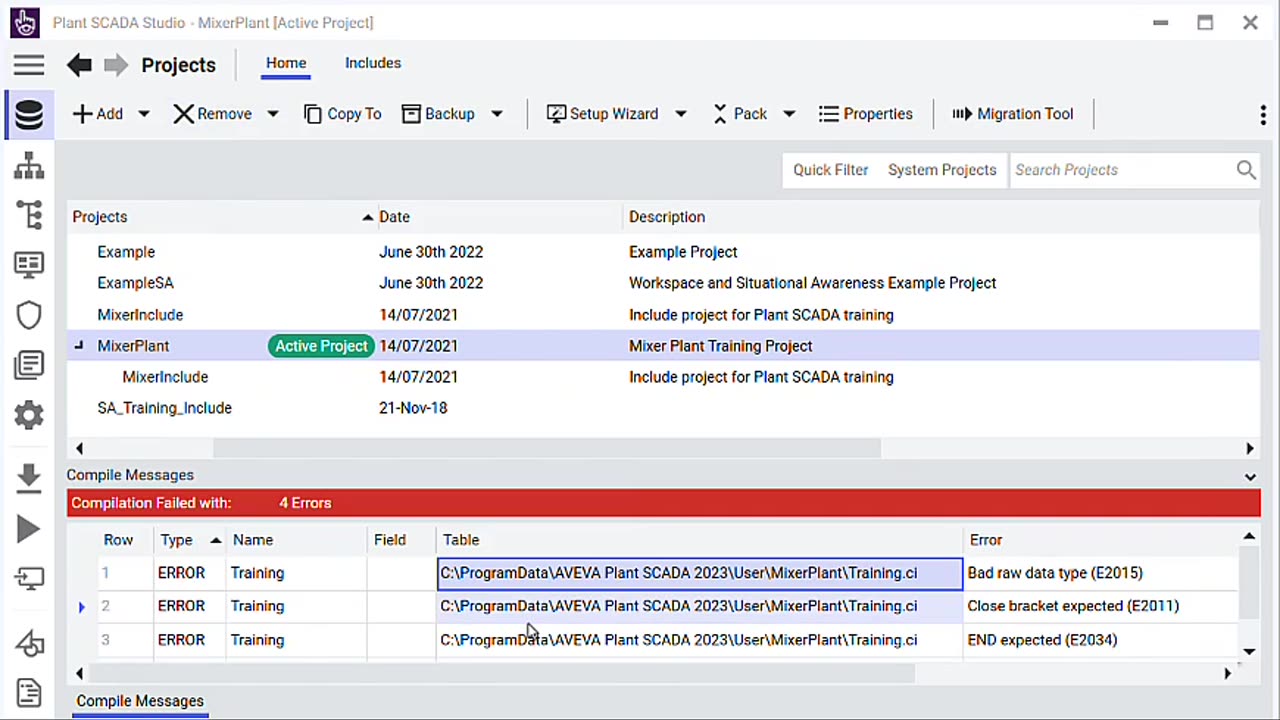This screenshot has height=720, width=1280.
Task: Select the Example project row
Action: (663, 252)
